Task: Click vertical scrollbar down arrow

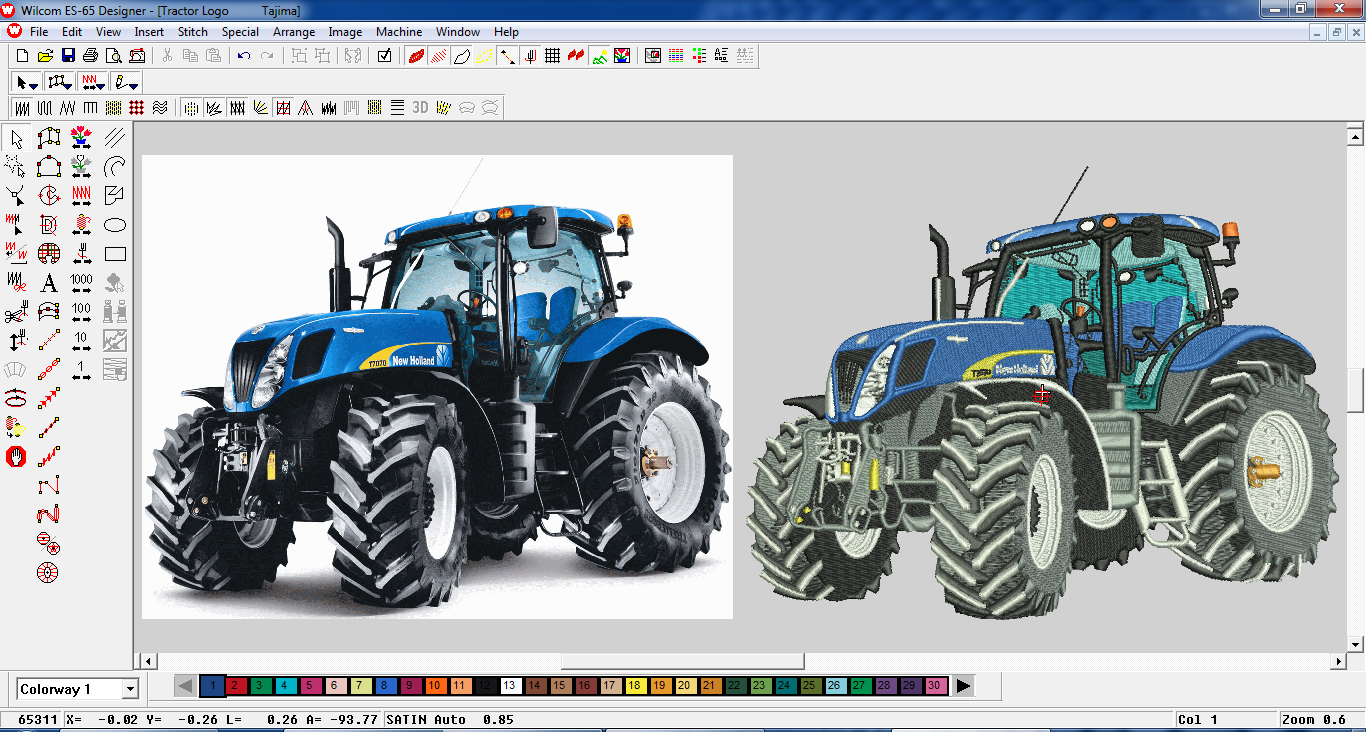Action: coord(1356,645)
